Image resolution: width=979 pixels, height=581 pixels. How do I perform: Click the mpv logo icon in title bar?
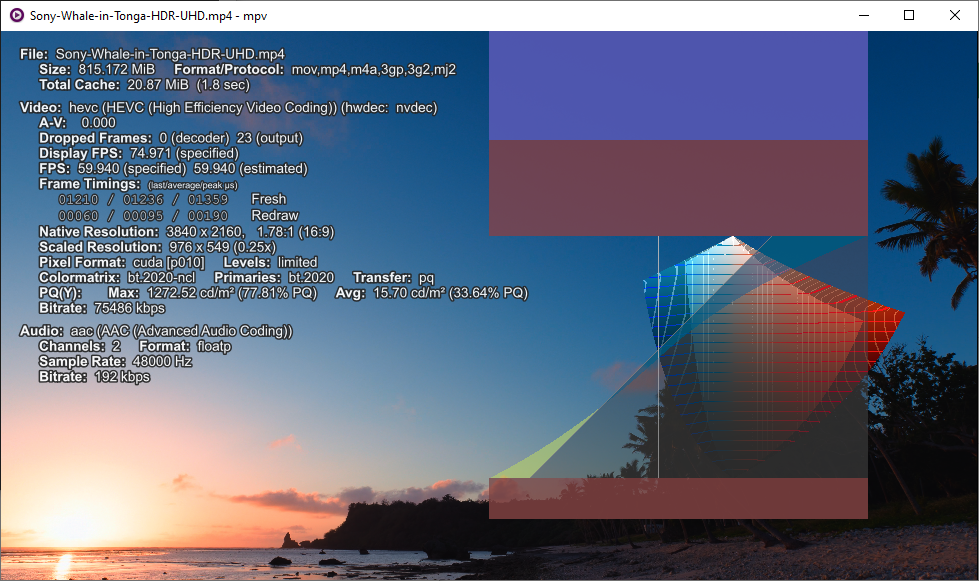coord(17,15)
